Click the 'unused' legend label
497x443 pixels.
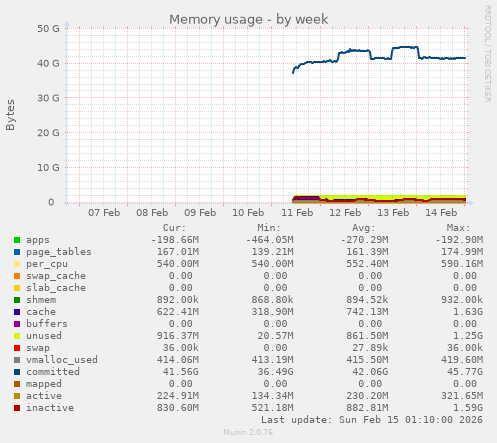[x=44, y=336]
